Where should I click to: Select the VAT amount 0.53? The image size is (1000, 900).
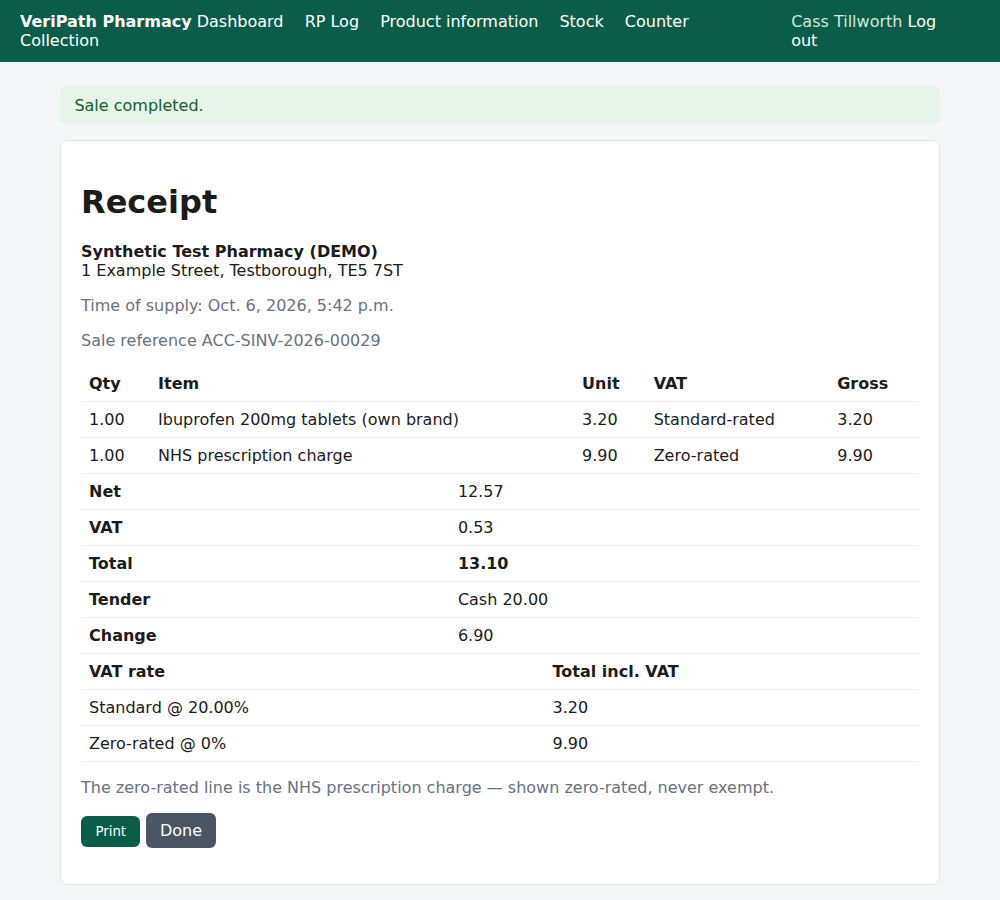coord(475,527)
